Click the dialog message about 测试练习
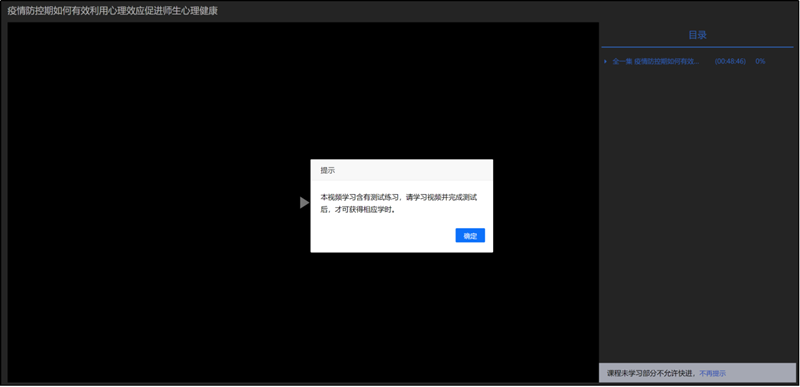 click(x=398, y=202)
